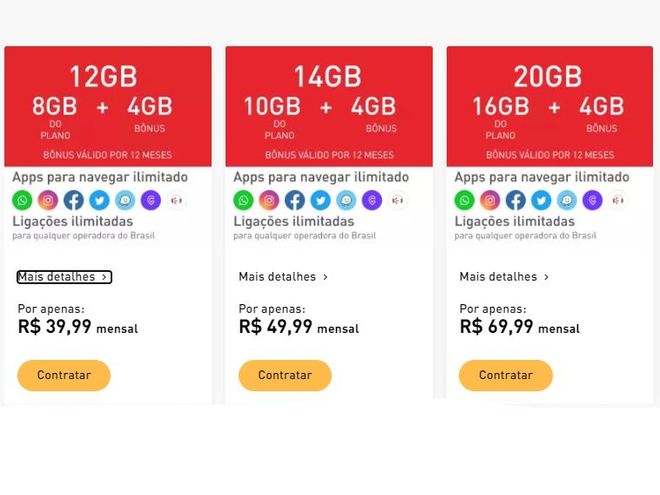Click Contratar for the R$ 69,99 plan
This screenshot has height=495, width=660.
click(506, 375)
